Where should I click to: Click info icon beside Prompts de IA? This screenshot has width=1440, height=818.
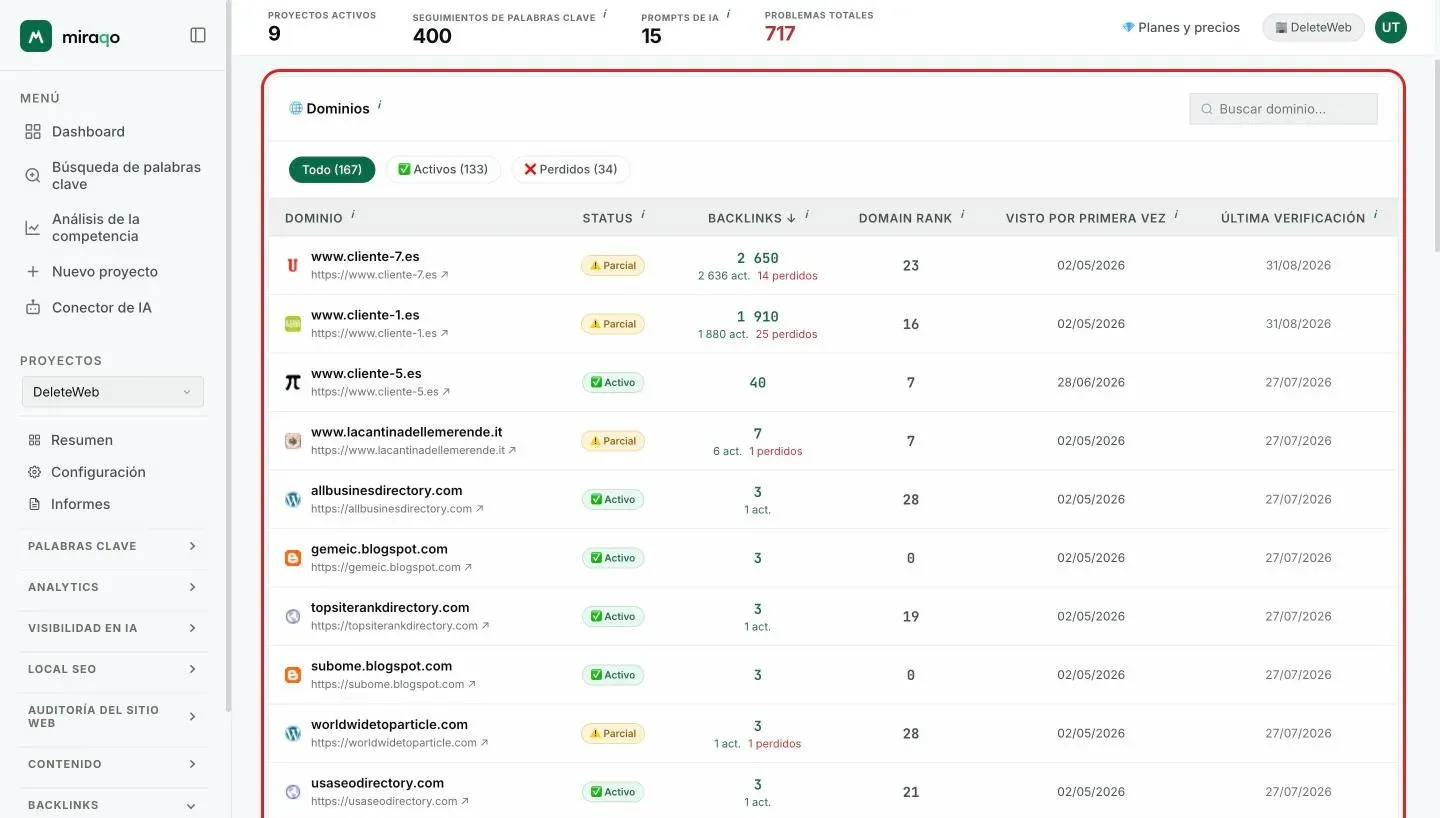coord(728,14)
